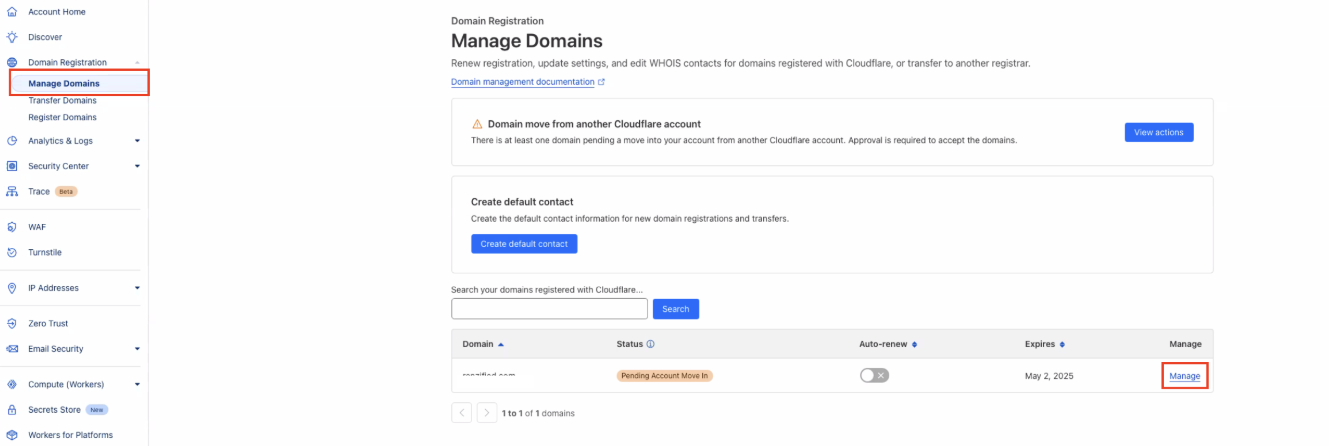Click the Manage link for the domain
The image size is (1329, 446).
point(1185,376)
